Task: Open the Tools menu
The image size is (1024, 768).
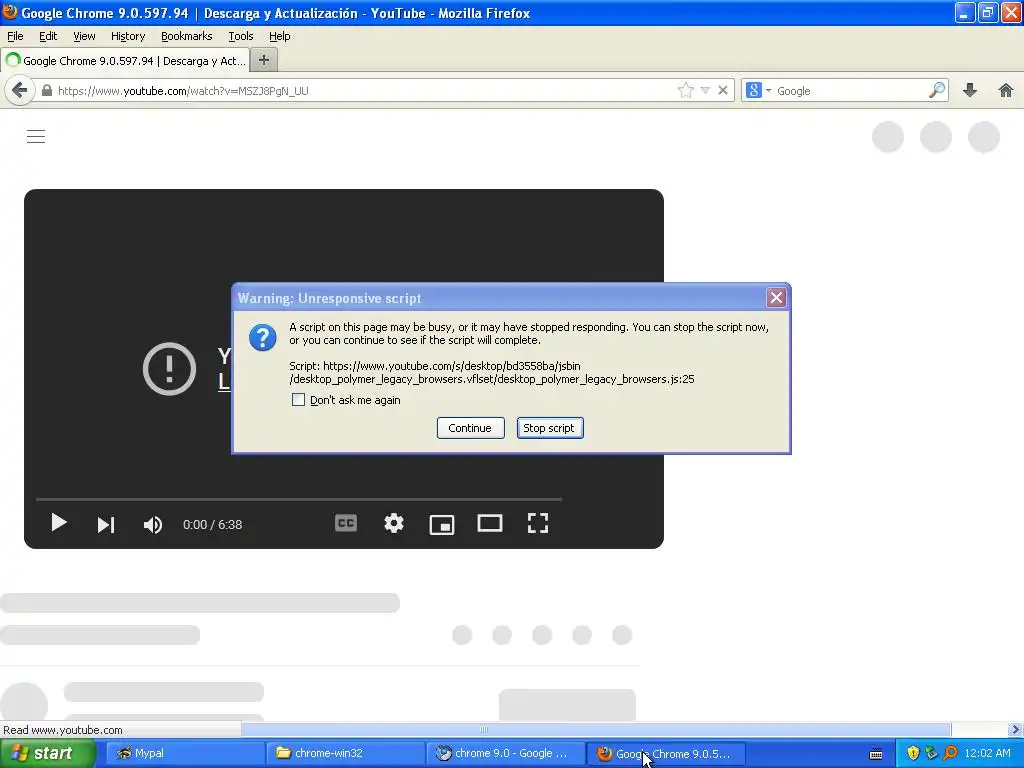Action: pos(240,36)
